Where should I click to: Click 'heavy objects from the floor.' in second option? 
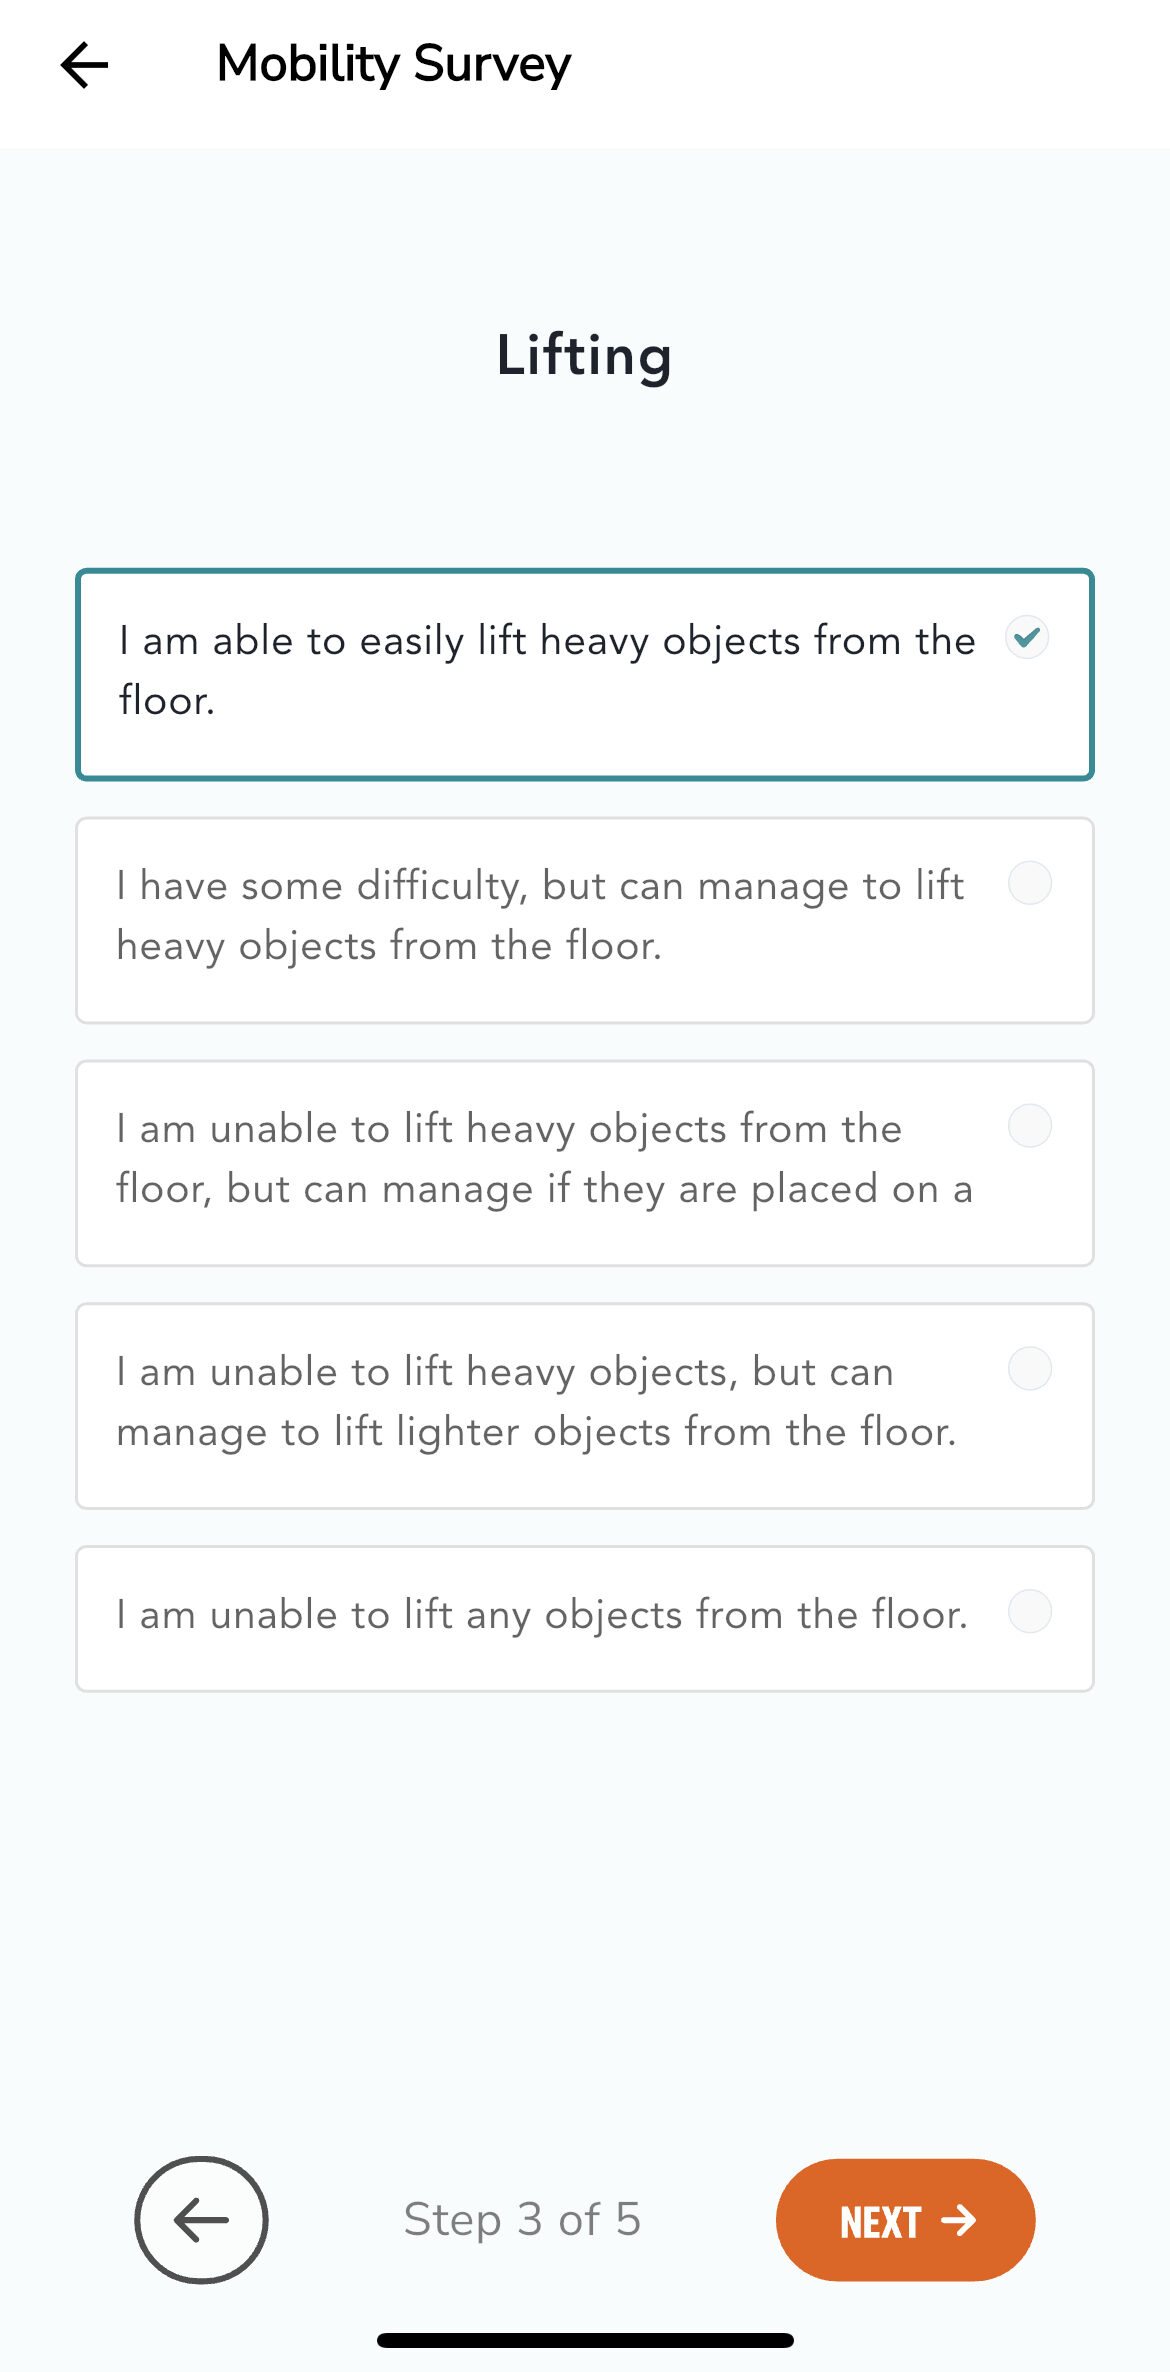tap(389, 946)
